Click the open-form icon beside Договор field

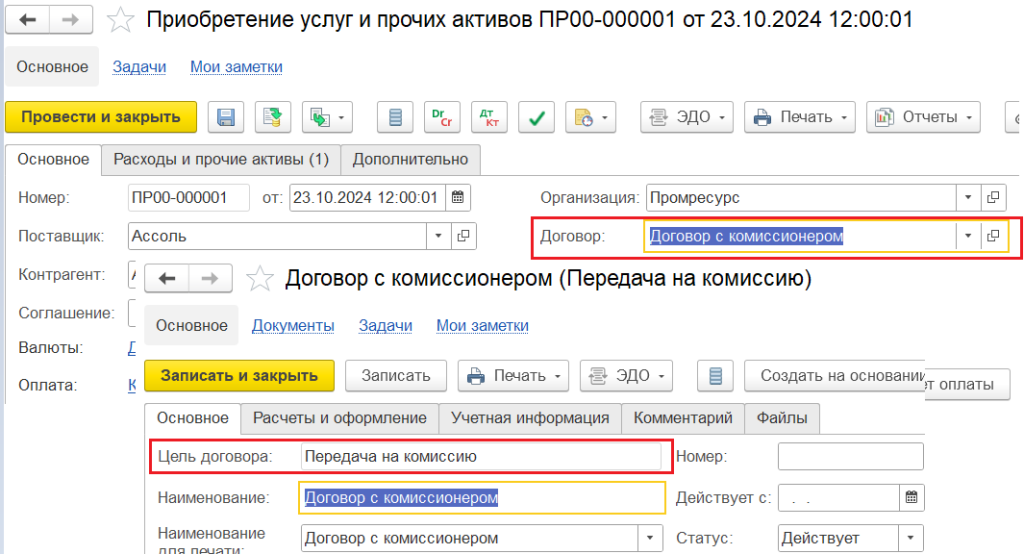pyautogui.click(x=993, y=236)
